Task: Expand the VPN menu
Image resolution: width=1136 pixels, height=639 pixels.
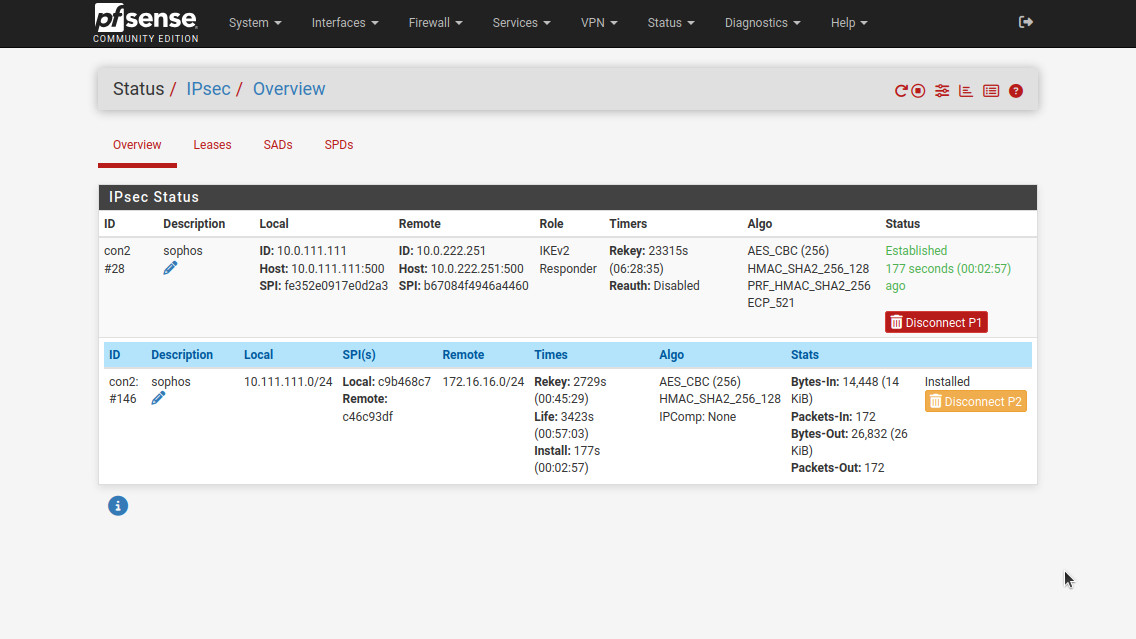Action: [x=599, y=23]
